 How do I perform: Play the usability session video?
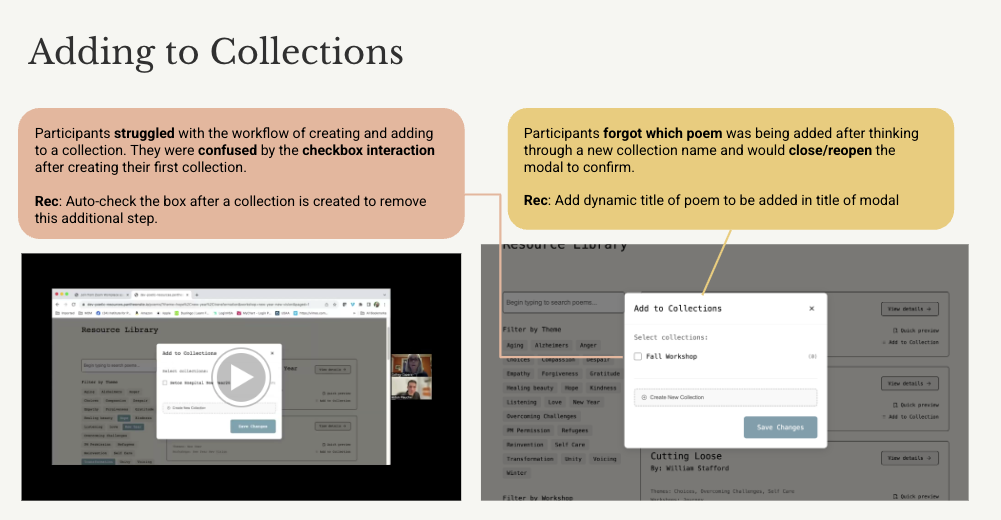click(241, 377)
